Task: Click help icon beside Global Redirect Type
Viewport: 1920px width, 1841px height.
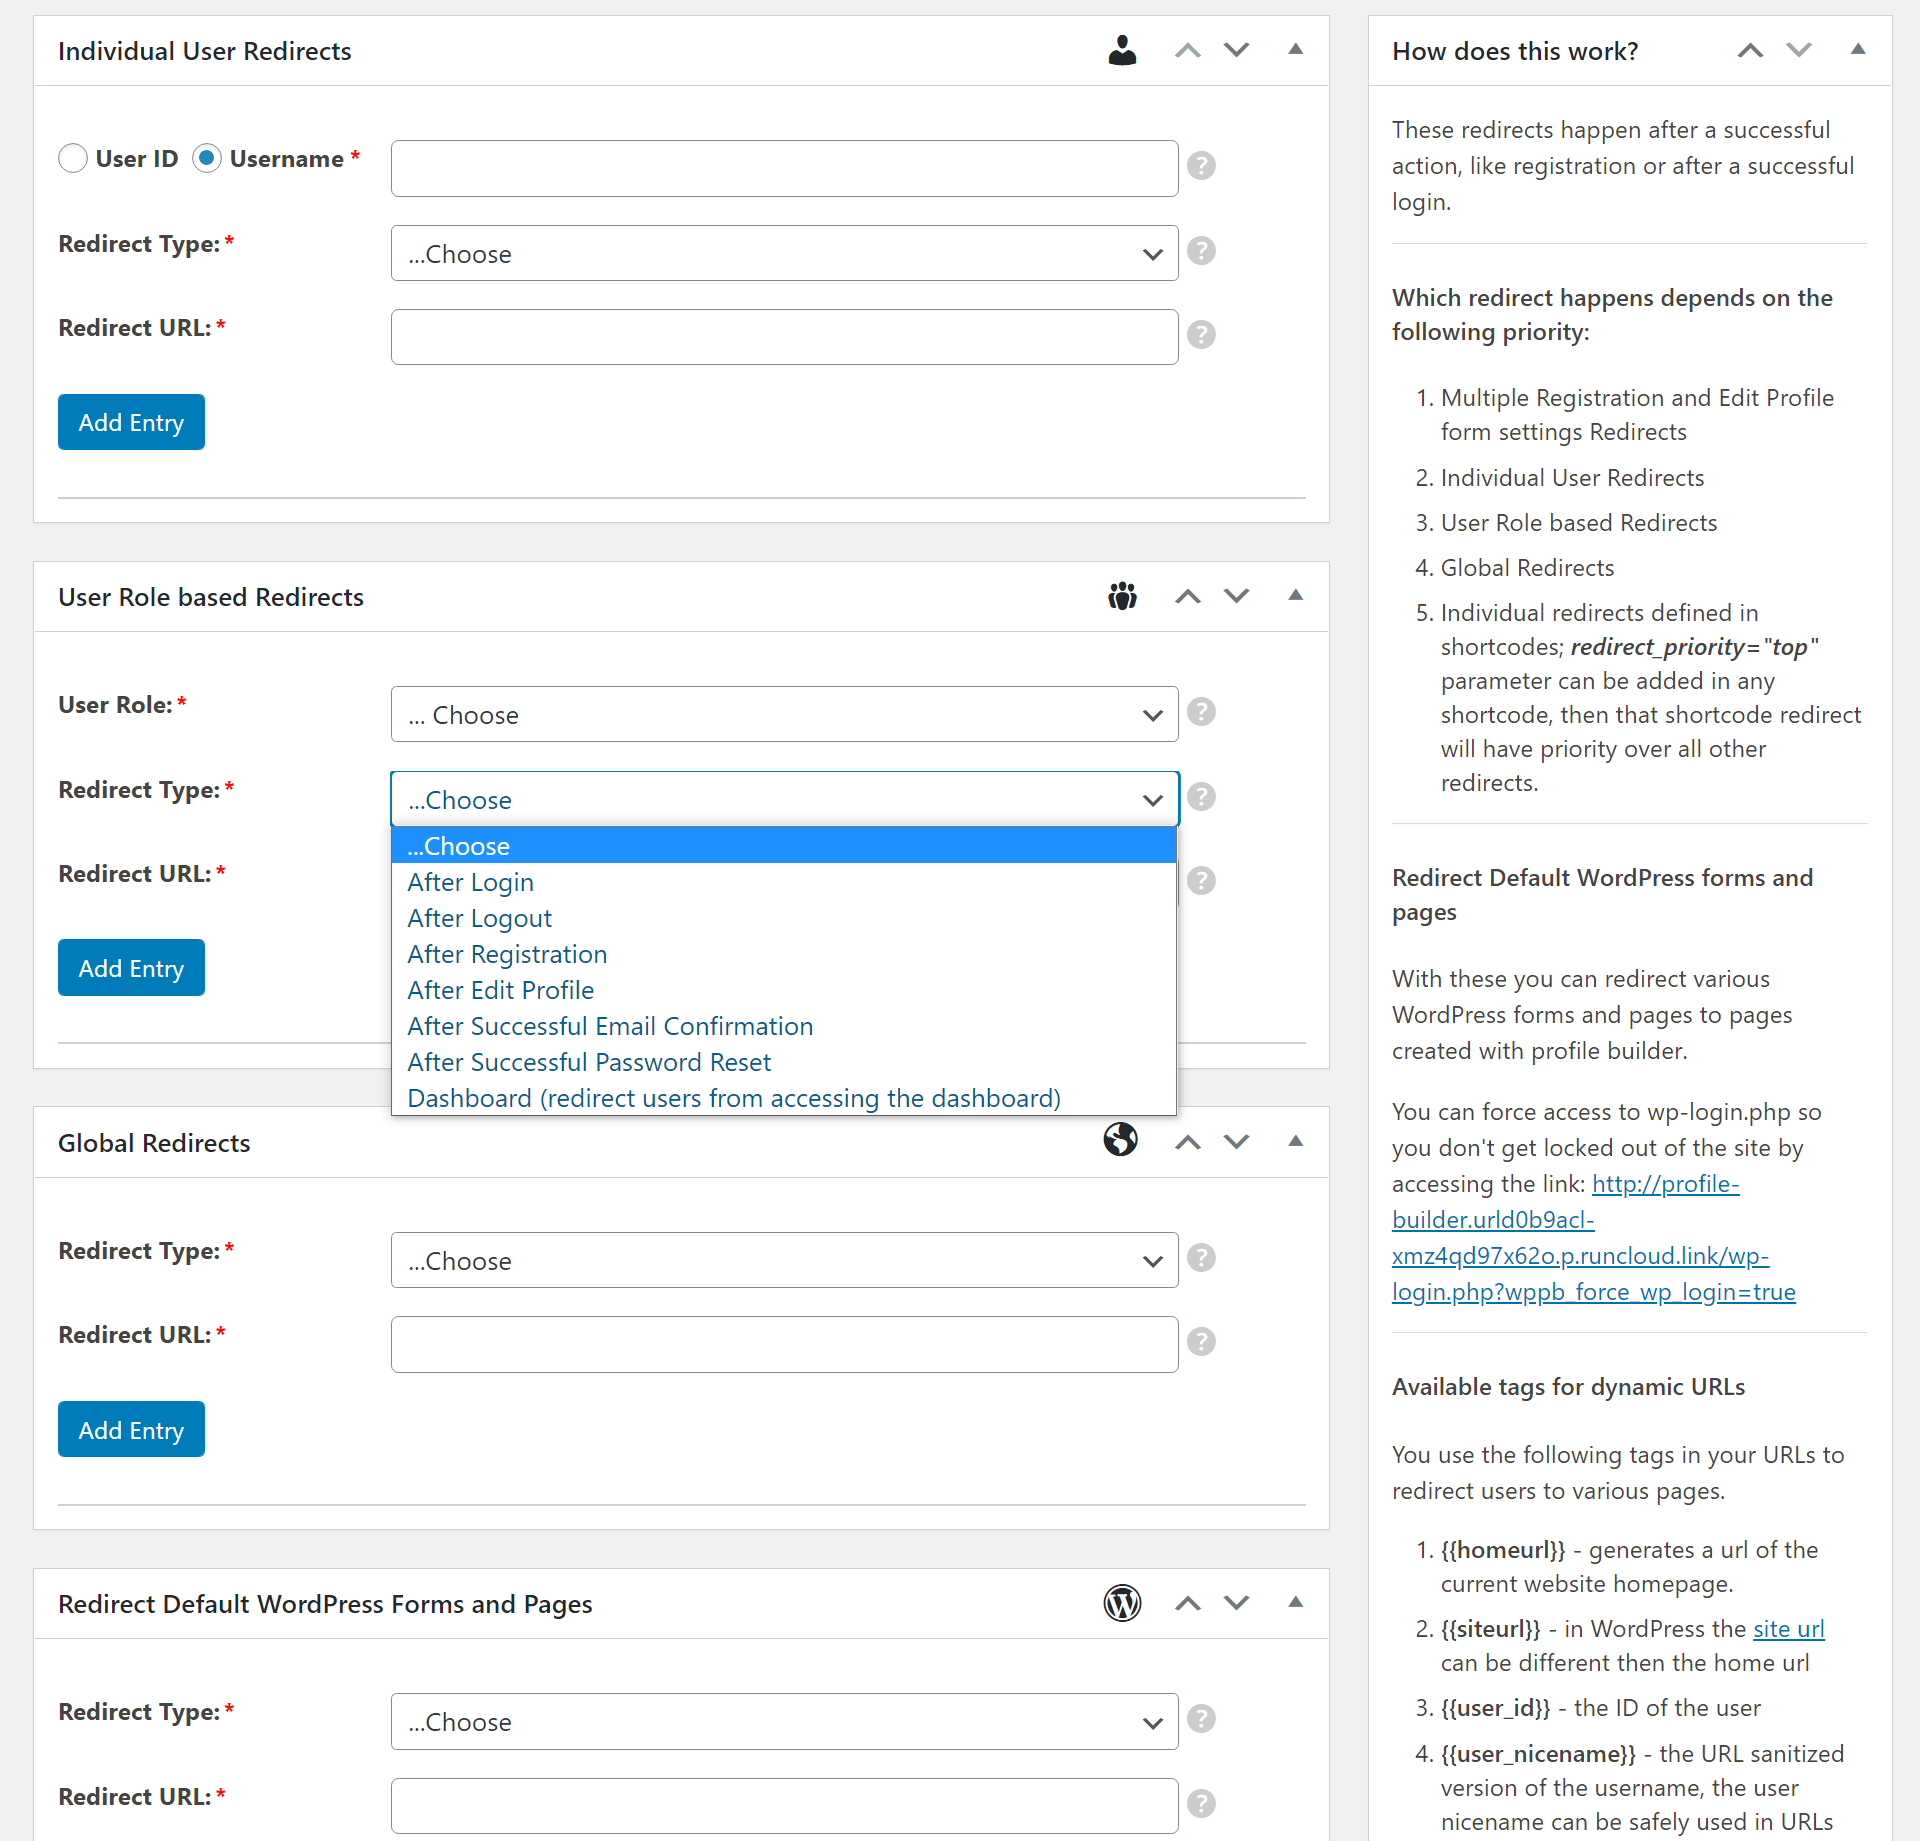Action: (1201, 1257)
